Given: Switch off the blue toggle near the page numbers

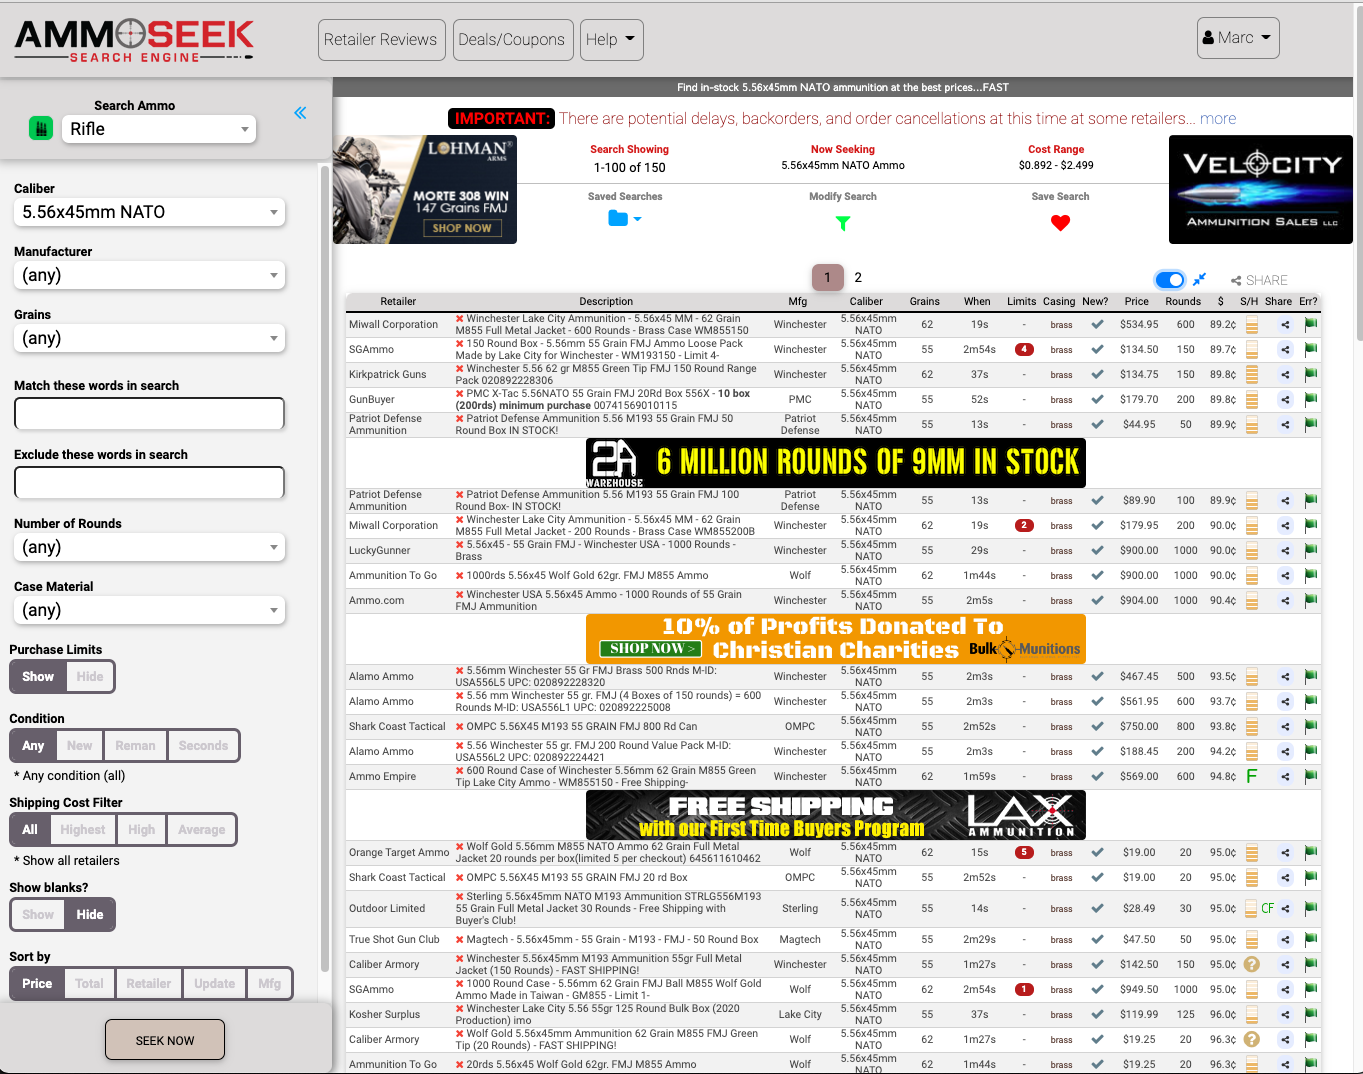Looking at the screenshot, I should [1169, 280].
